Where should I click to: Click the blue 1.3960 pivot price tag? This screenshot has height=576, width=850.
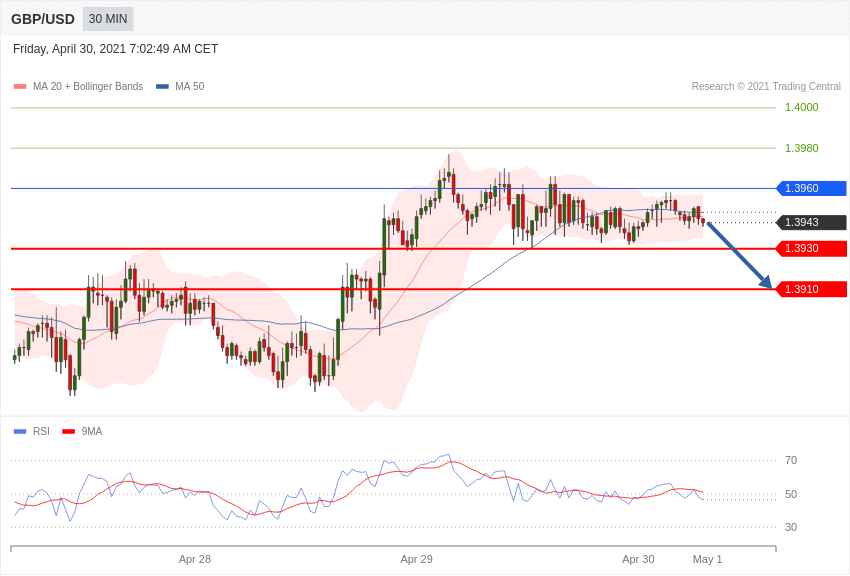[811, 188]
